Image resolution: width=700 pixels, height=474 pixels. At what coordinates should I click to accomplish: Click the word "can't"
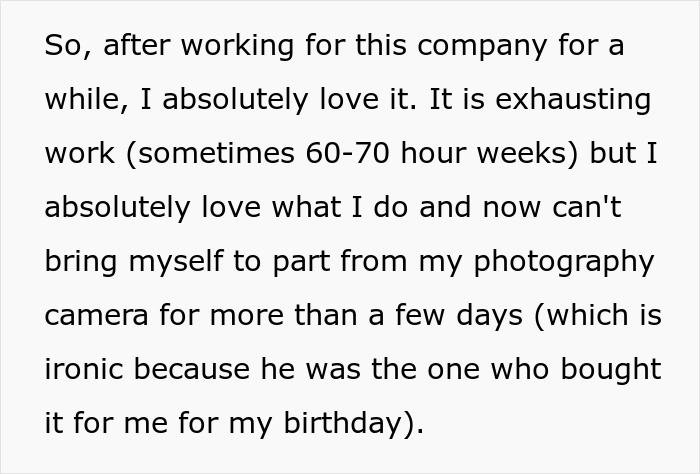[587, 208]
